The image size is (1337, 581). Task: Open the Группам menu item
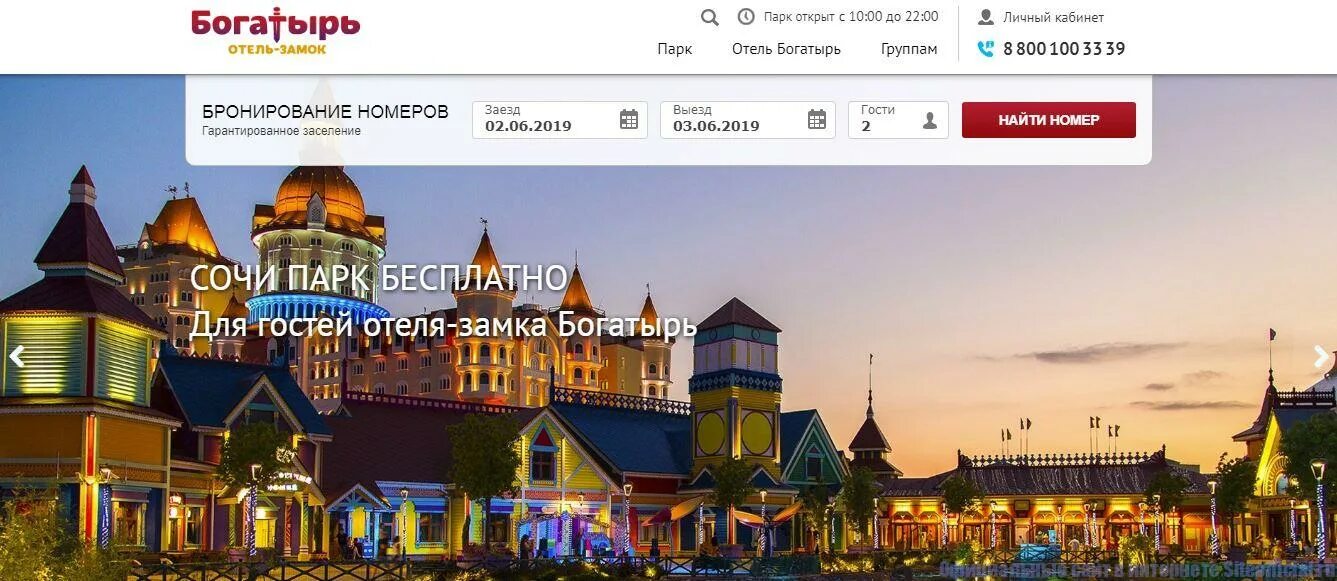pyautogui.click(x=909, y=49)
